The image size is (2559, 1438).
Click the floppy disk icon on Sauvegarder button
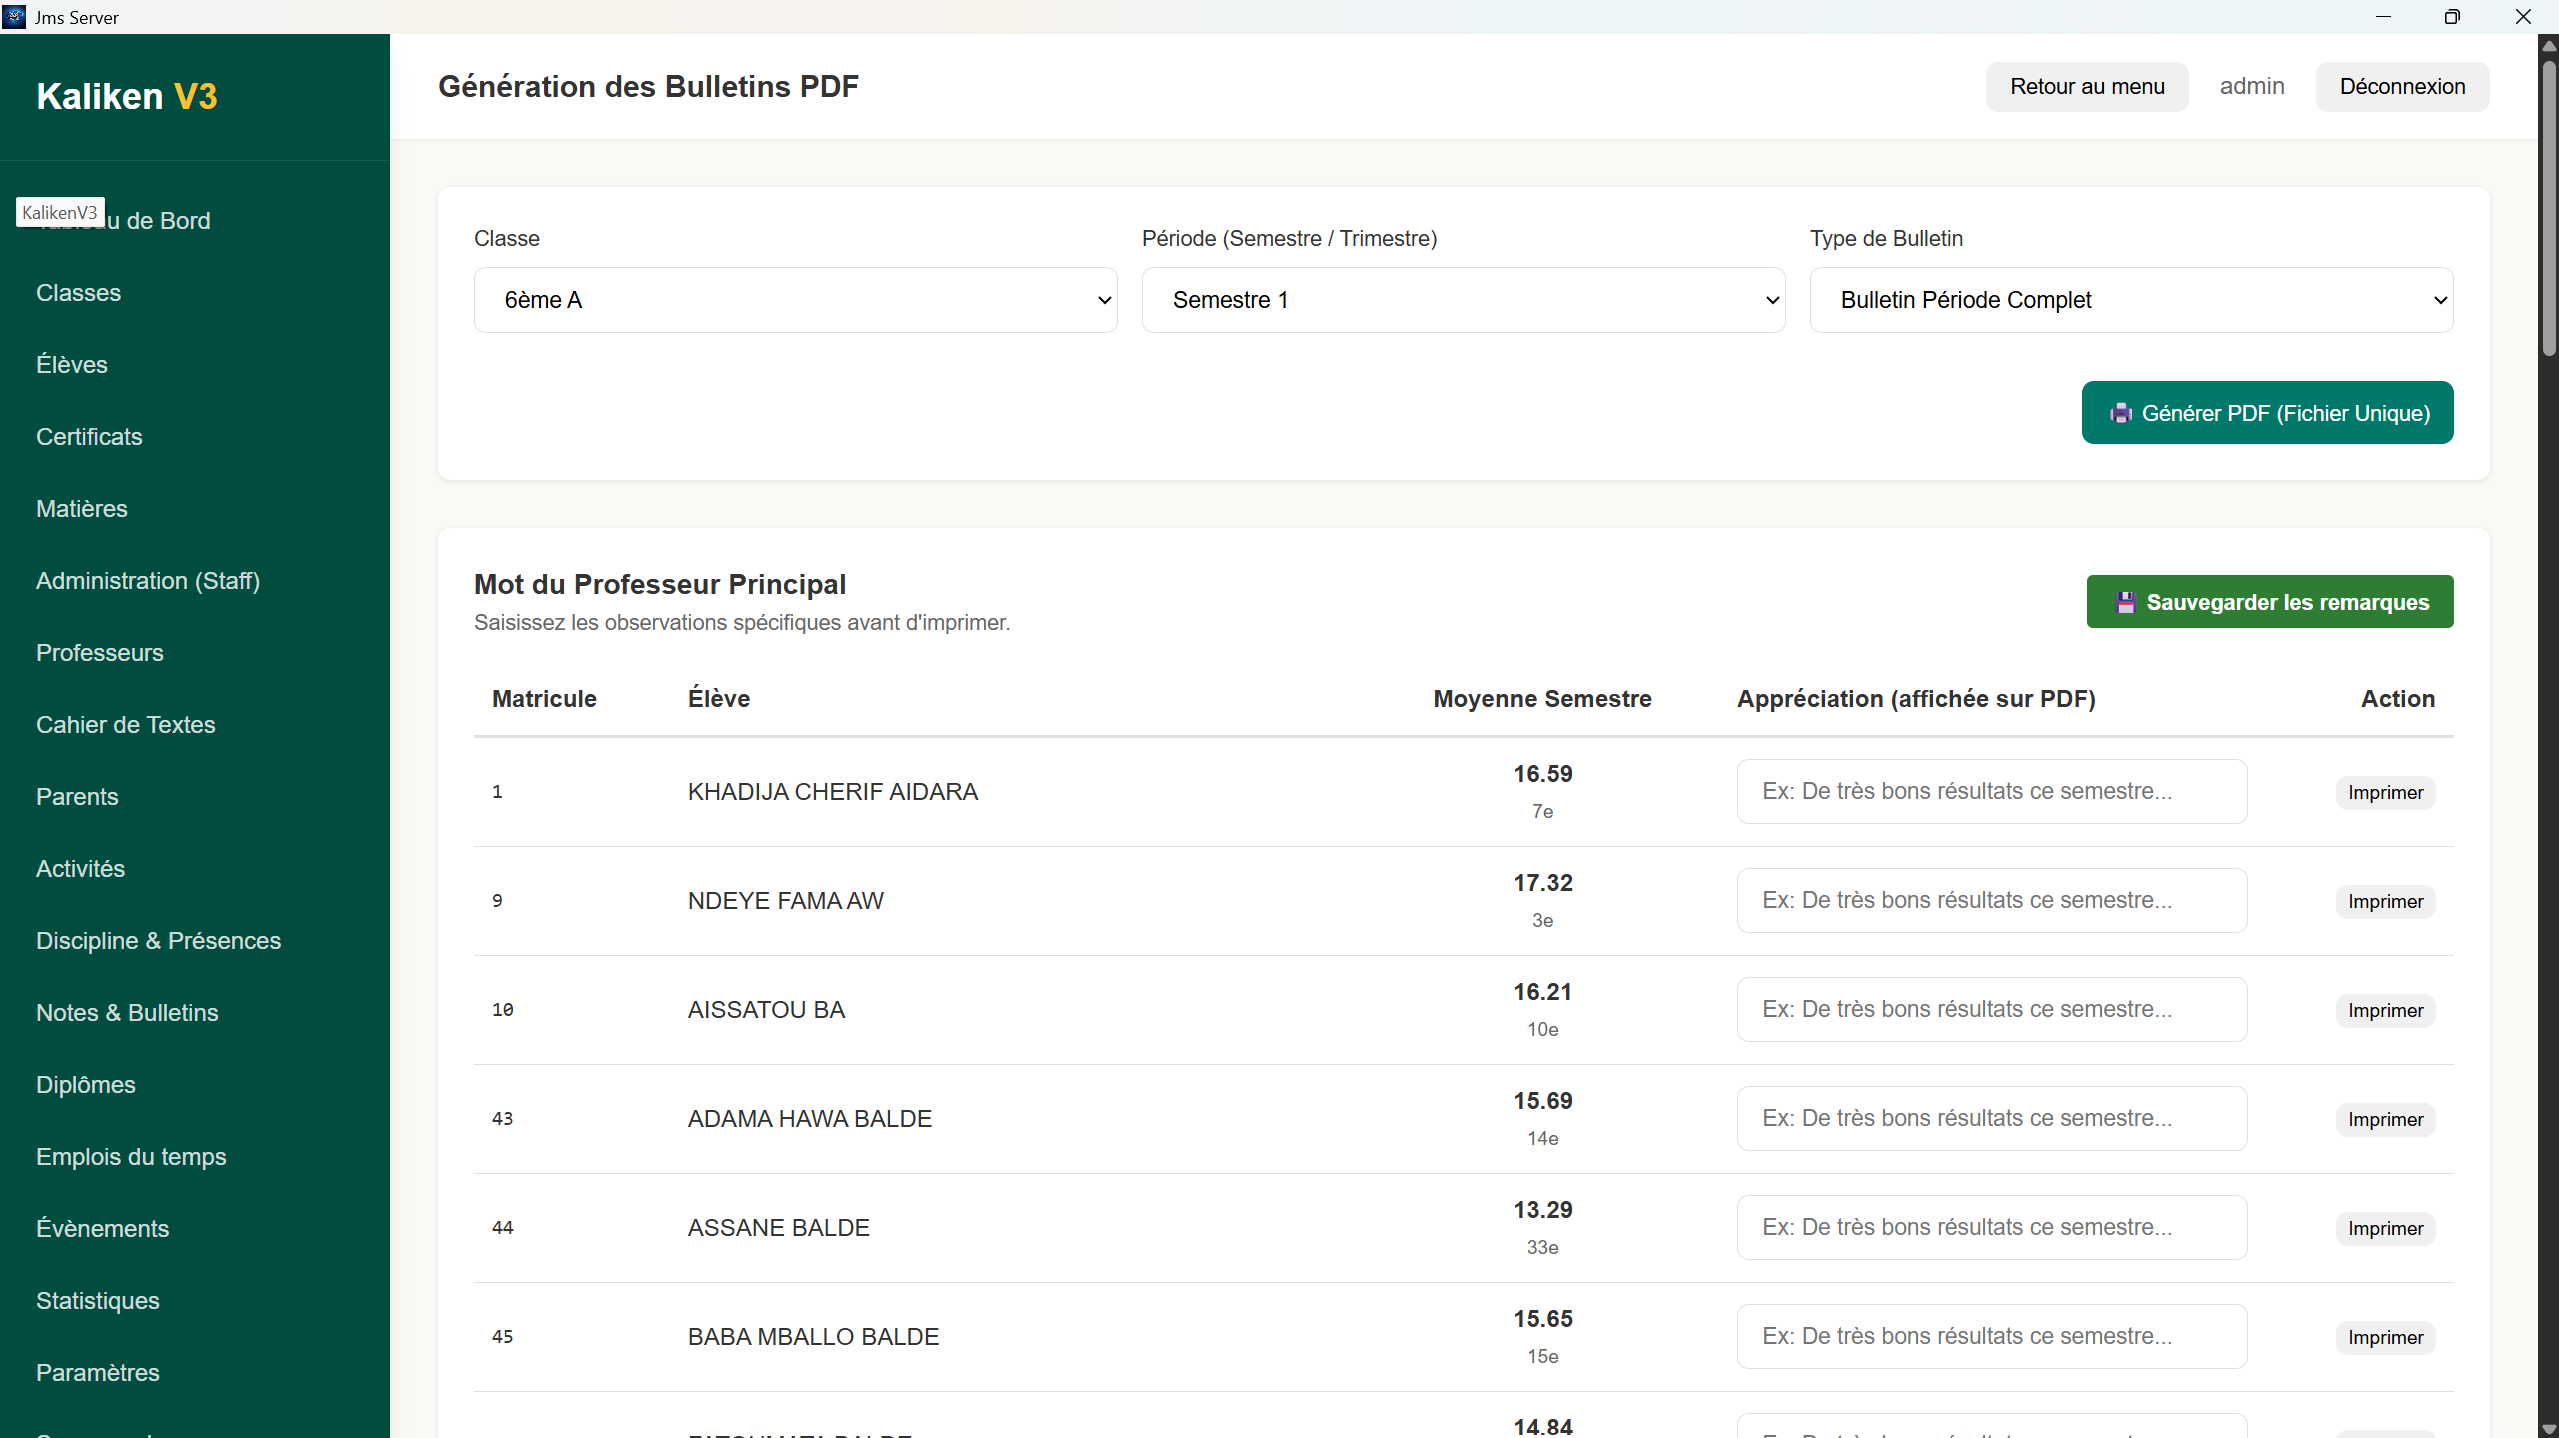point(2126,603)
